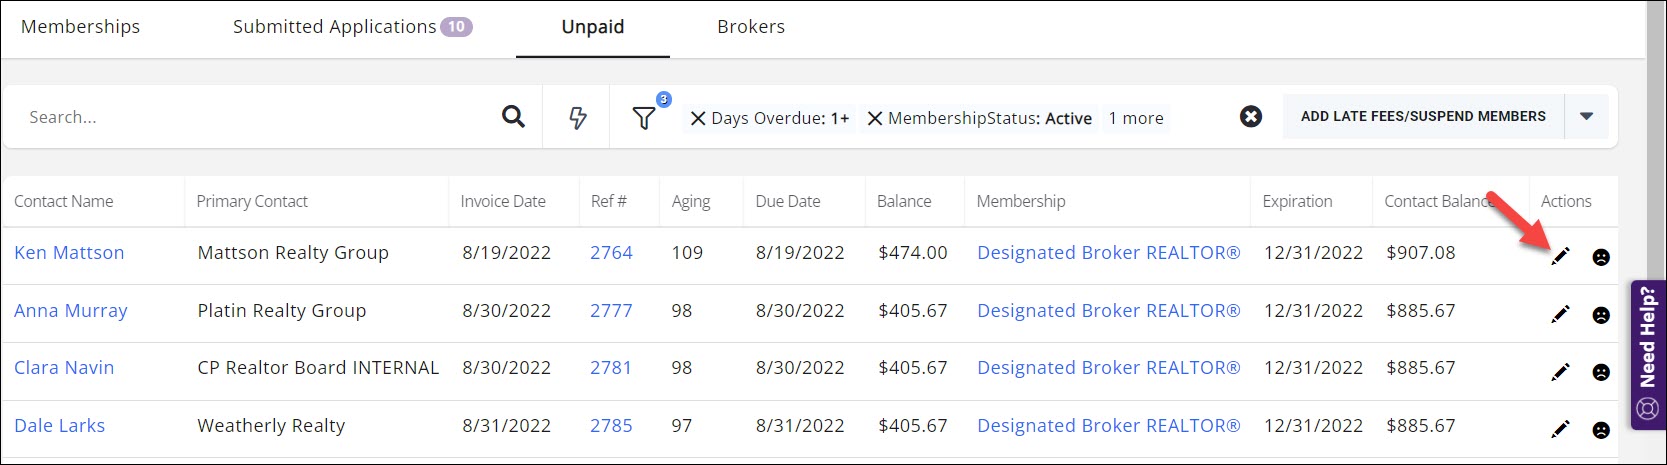The height and width of the screenshot is (465, 1667).
Task: Click Add Late Fees/Suspend Members button
Action: (x=1422, y=117)
